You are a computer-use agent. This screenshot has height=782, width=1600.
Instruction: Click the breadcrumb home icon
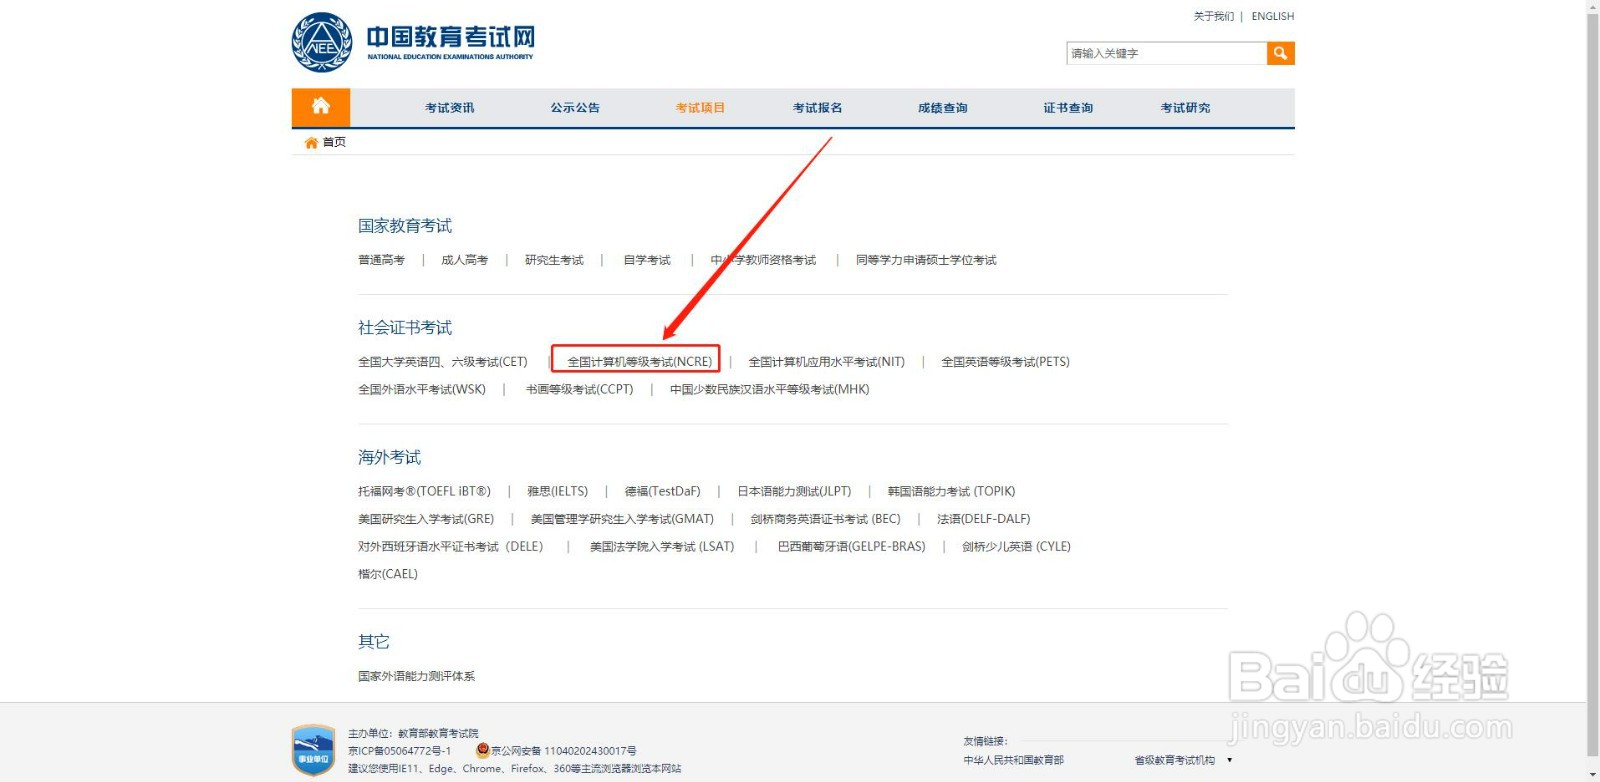[311, 142]
